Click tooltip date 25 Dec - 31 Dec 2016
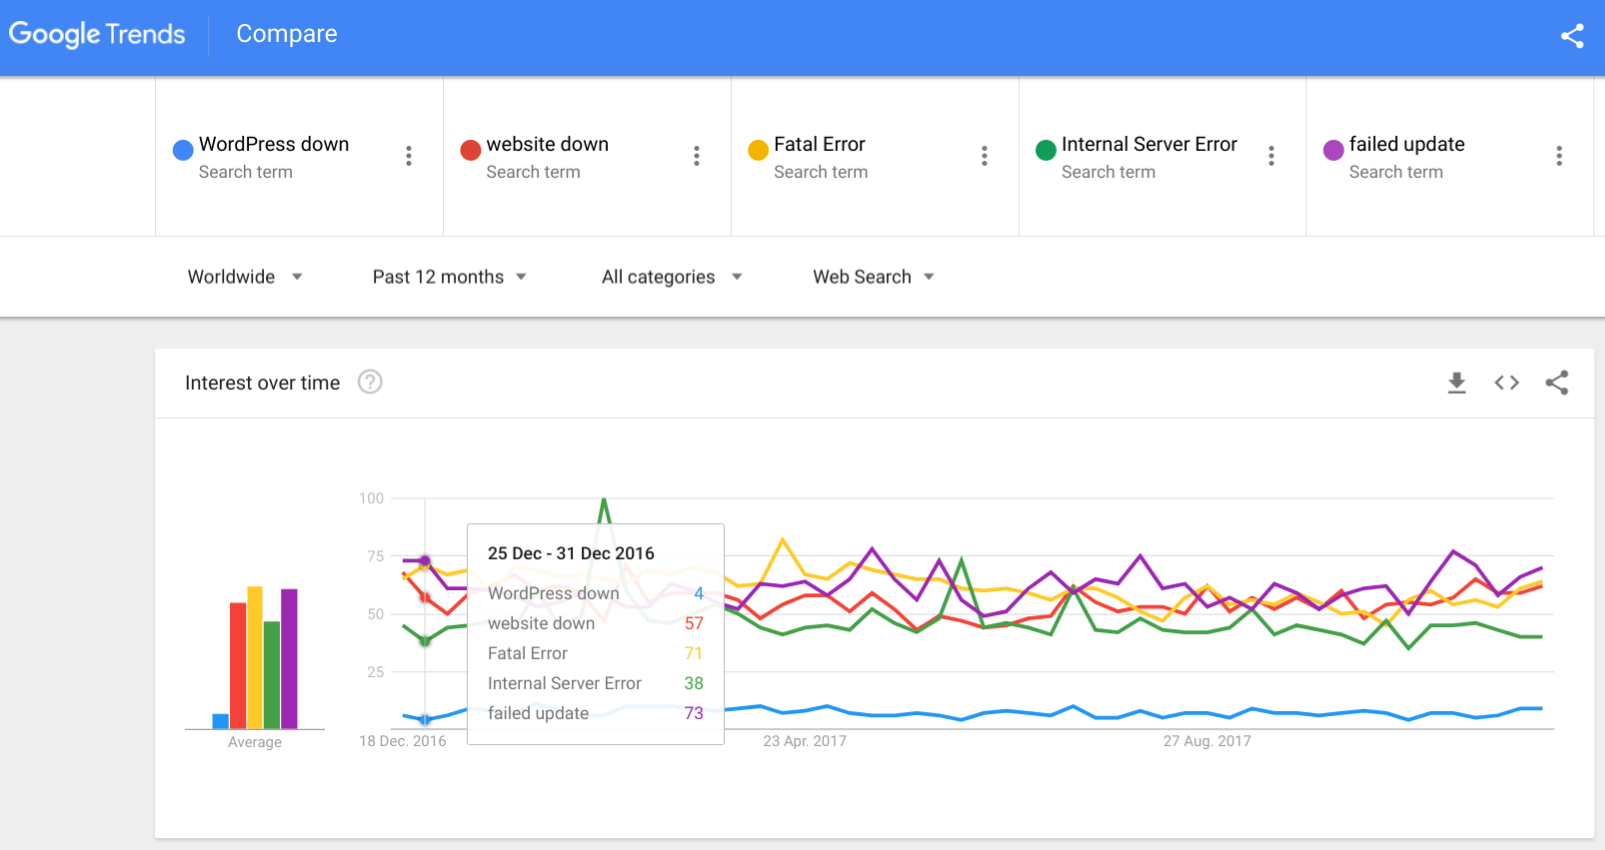Viewport: 1605px width, 850px height. 571,553
